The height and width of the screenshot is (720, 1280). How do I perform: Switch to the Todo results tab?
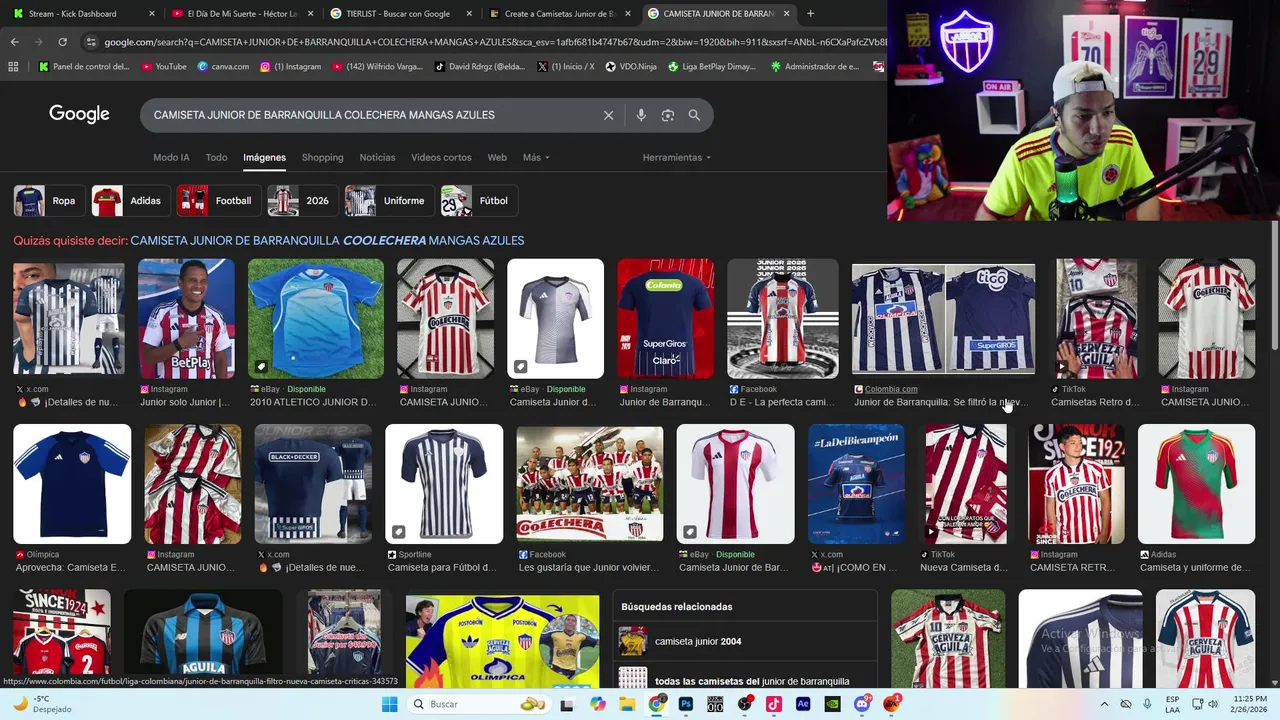click(x=216, y=157)
